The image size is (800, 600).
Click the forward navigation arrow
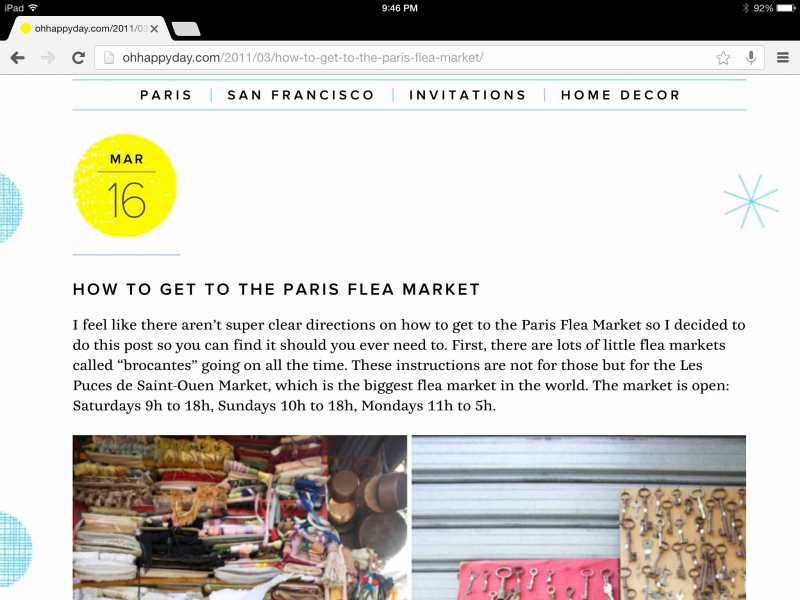[x=48, y=58]
